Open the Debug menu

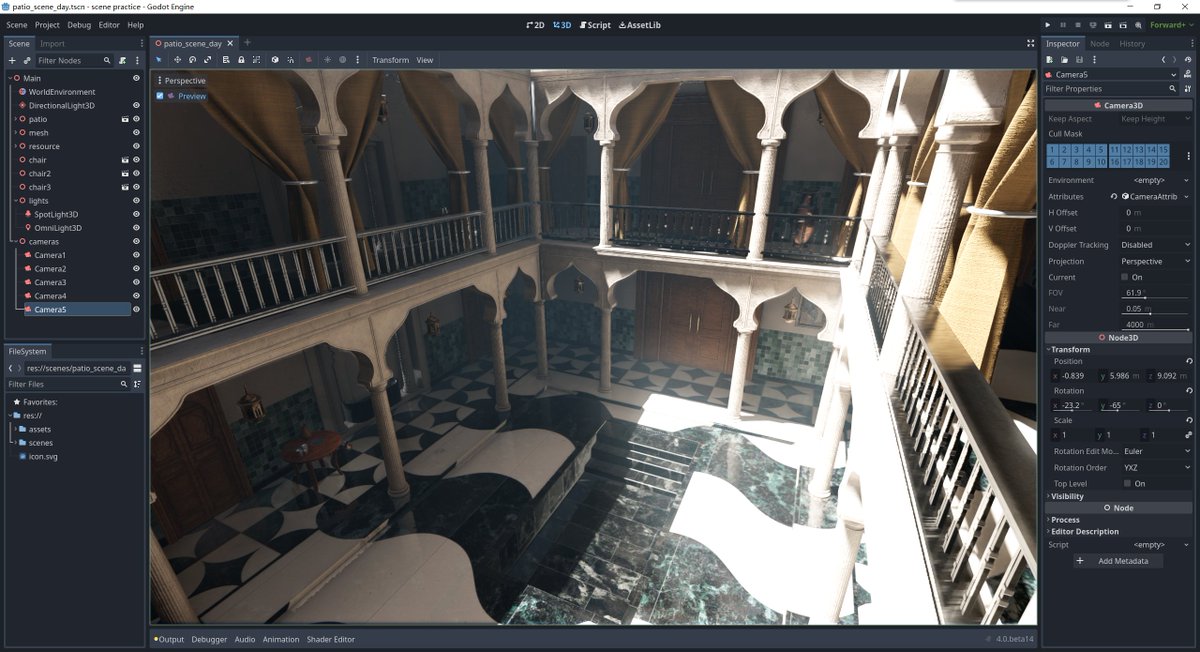(x=79, y=24)
